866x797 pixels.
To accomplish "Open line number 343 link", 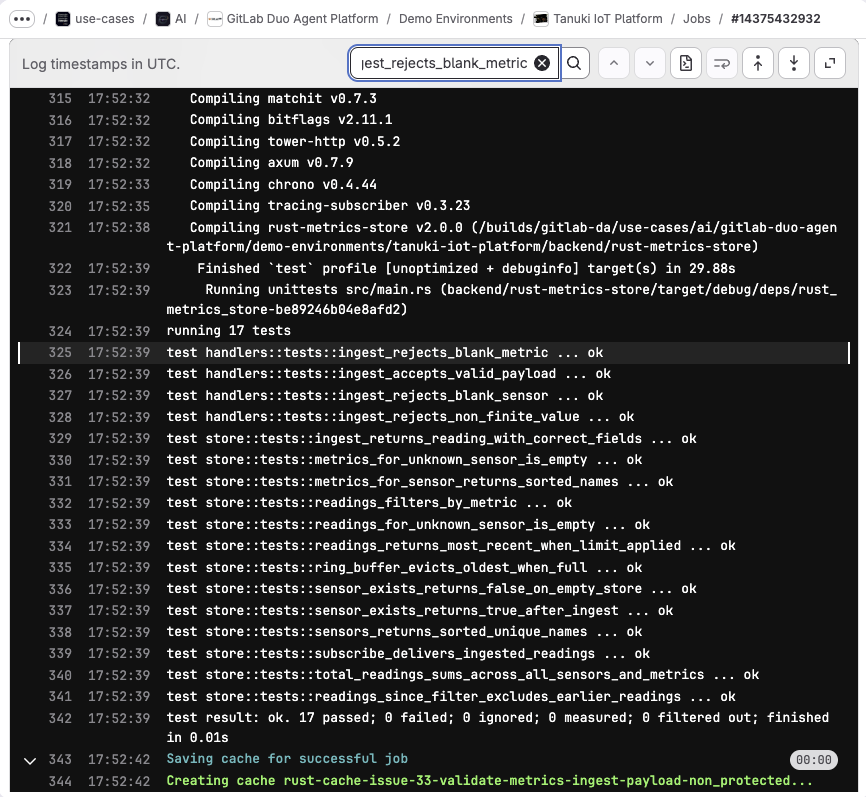I will click(x=60, y=759).
